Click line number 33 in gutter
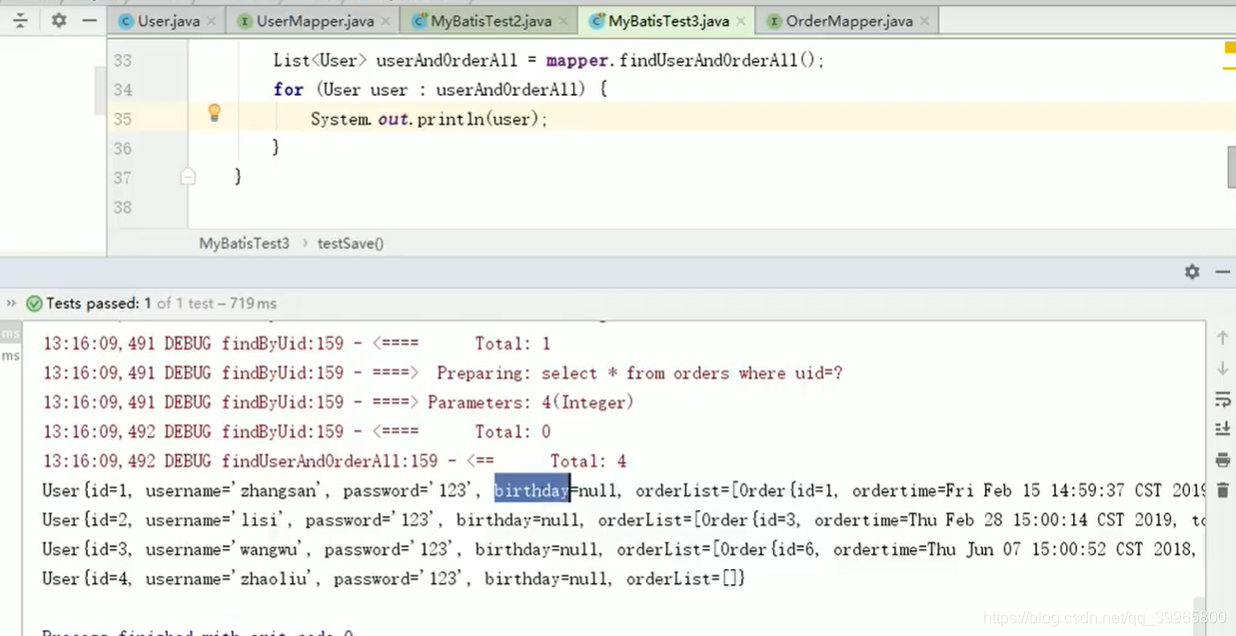Screen dimensions: 1236x636 (x=122, y=61)
